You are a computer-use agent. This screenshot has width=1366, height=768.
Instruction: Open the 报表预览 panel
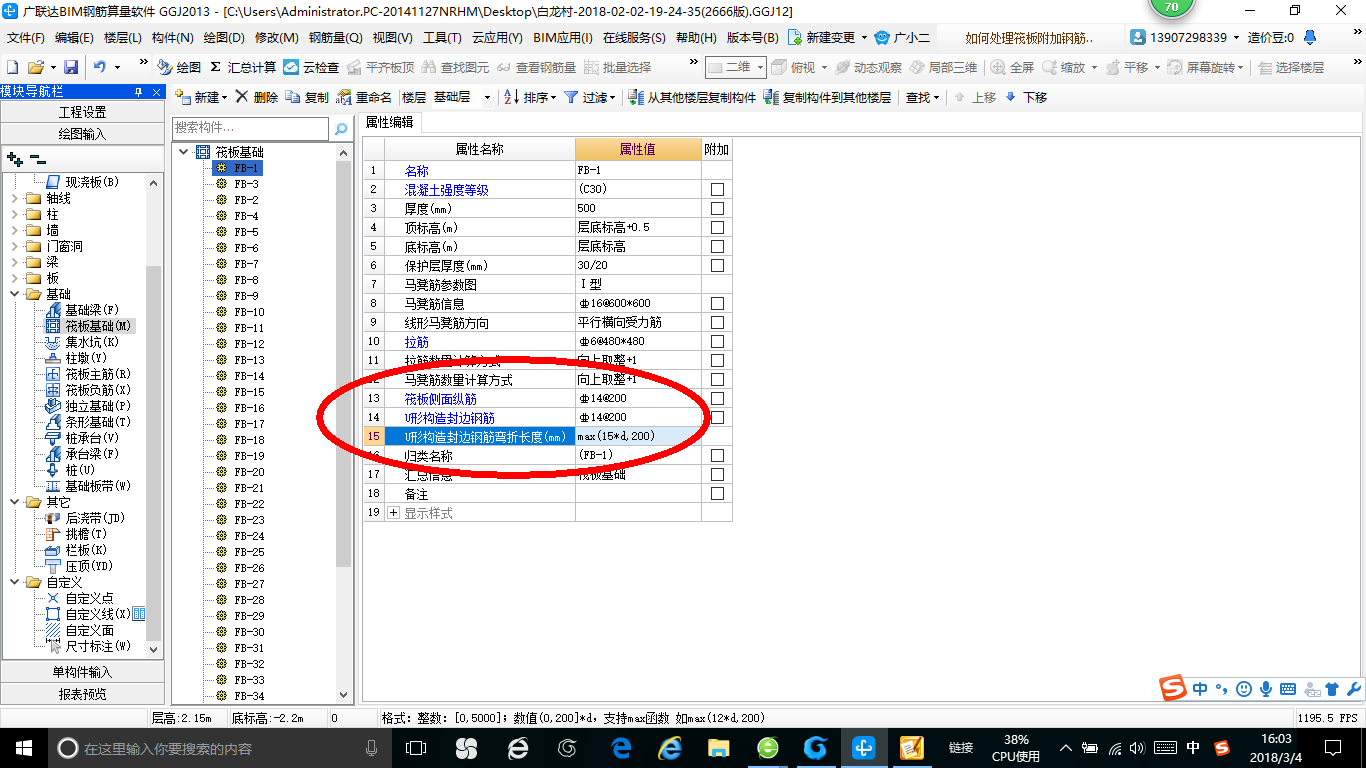coord(82,694)
